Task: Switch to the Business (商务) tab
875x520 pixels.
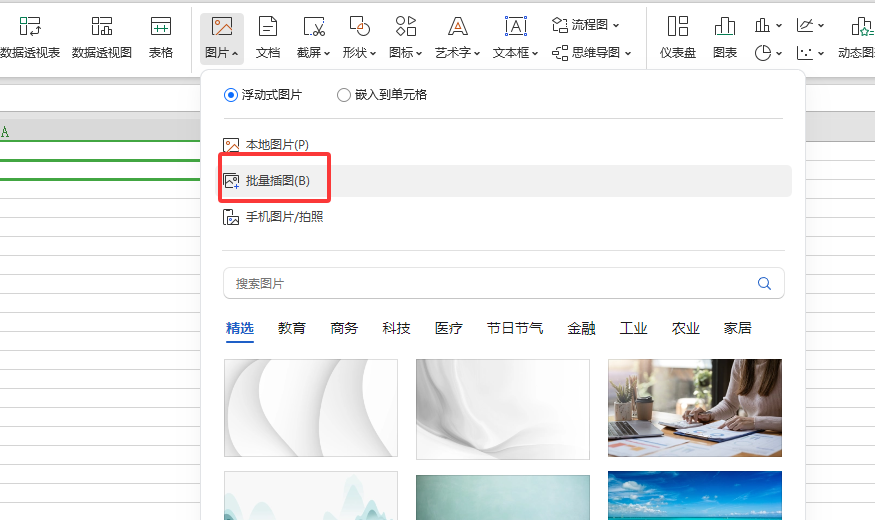Action: [344, 328]
